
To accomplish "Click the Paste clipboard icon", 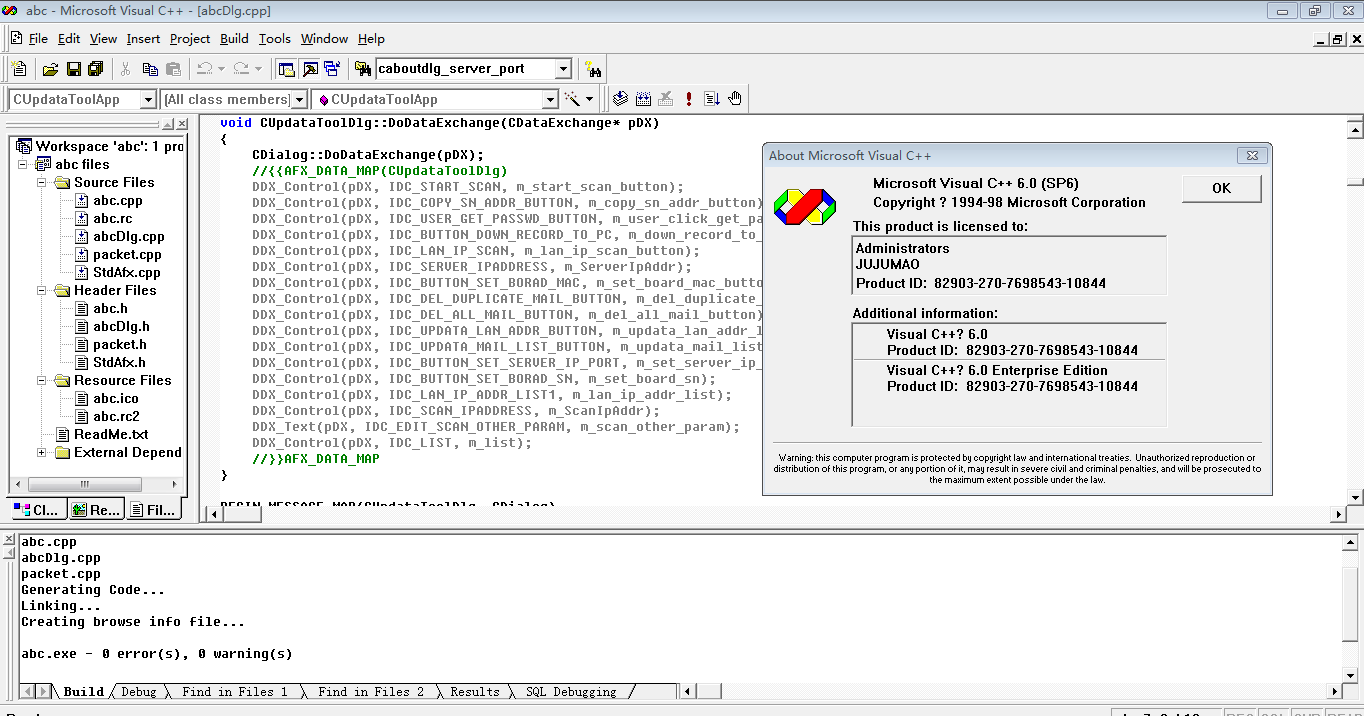I will tap(174, 69).
